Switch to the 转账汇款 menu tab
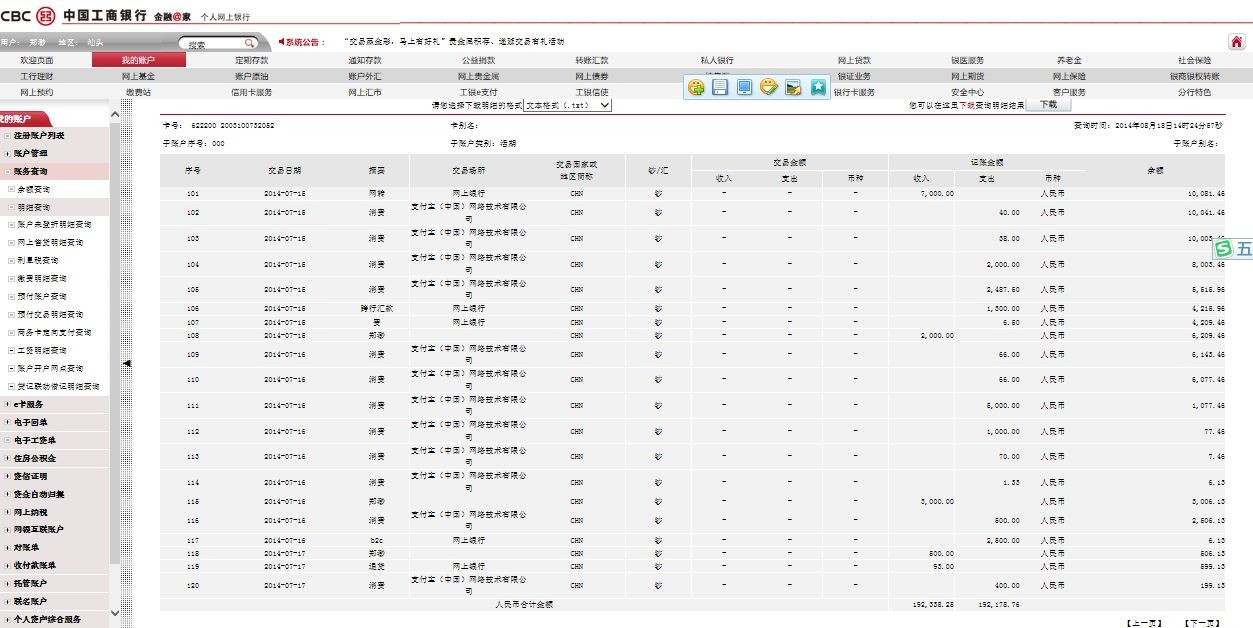The width and height of the screenshot is (1253, 628). point(591,60)
